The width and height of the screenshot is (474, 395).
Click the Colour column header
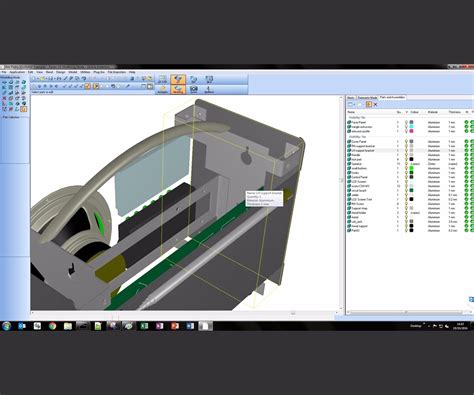pos(414,112)
